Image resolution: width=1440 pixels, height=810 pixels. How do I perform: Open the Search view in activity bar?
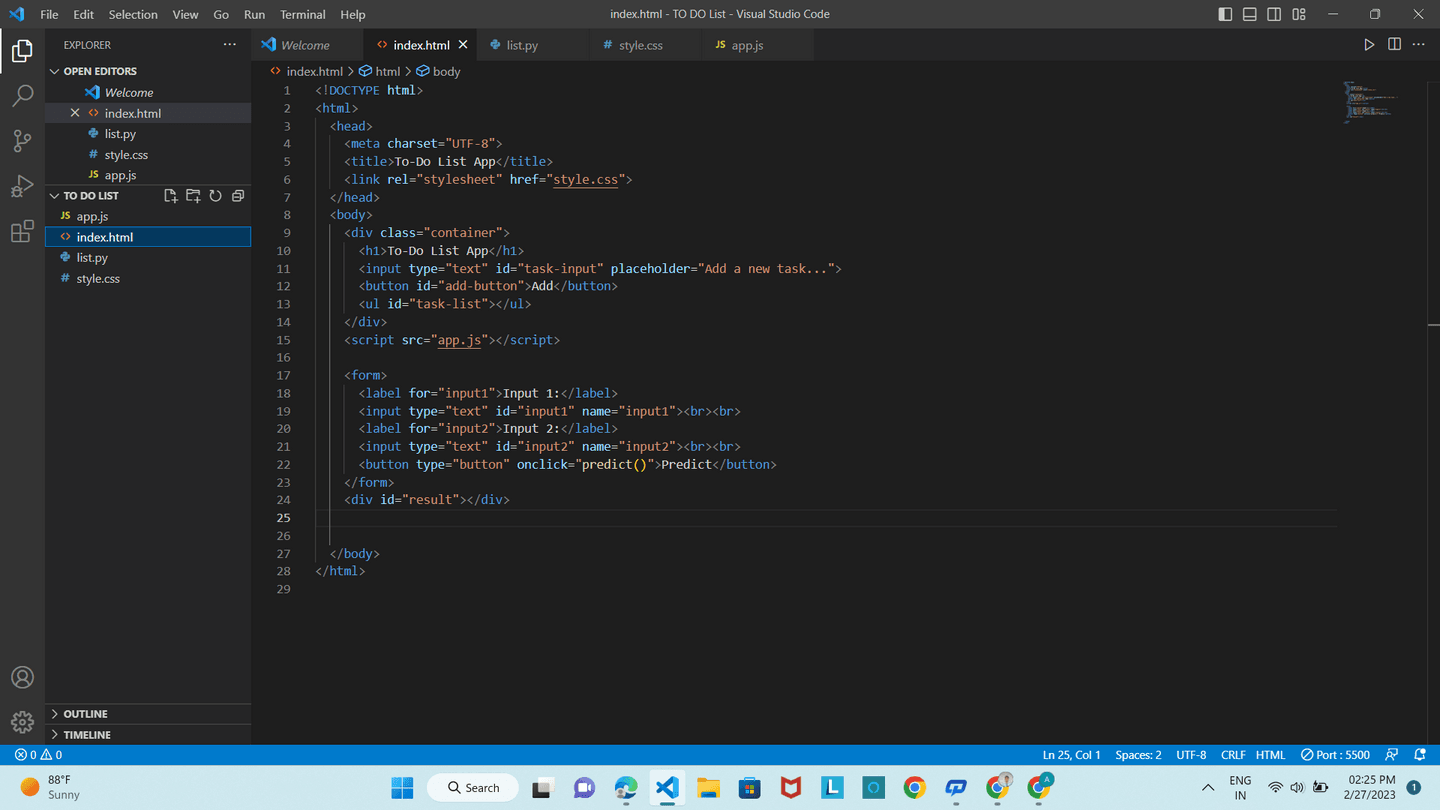pyautogui.click(x=22, y=96)
